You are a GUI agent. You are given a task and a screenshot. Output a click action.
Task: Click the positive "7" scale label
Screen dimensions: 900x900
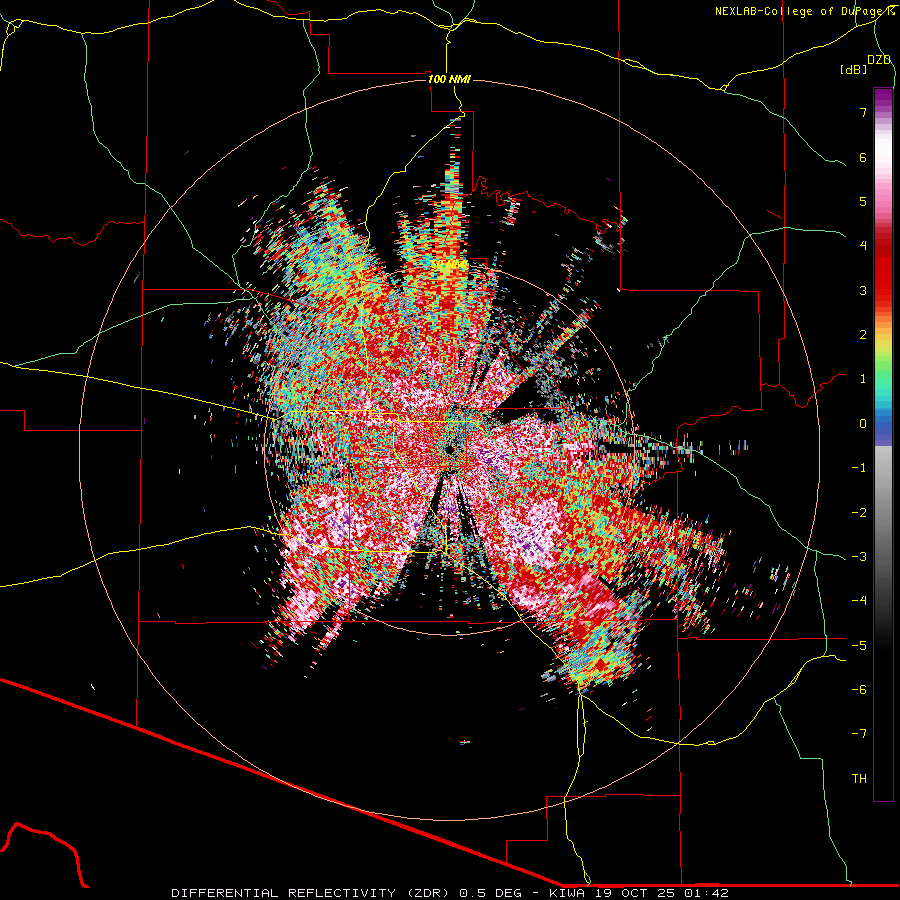pyautogui.click(x=863, y=112)
